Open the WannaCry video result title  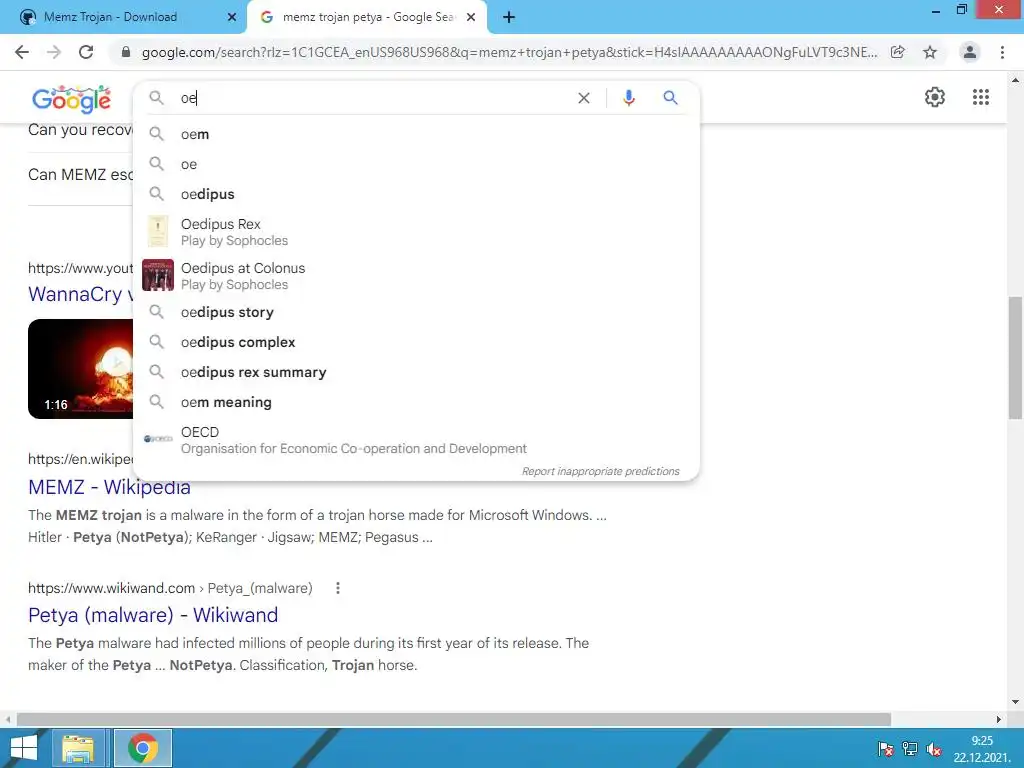81,295
